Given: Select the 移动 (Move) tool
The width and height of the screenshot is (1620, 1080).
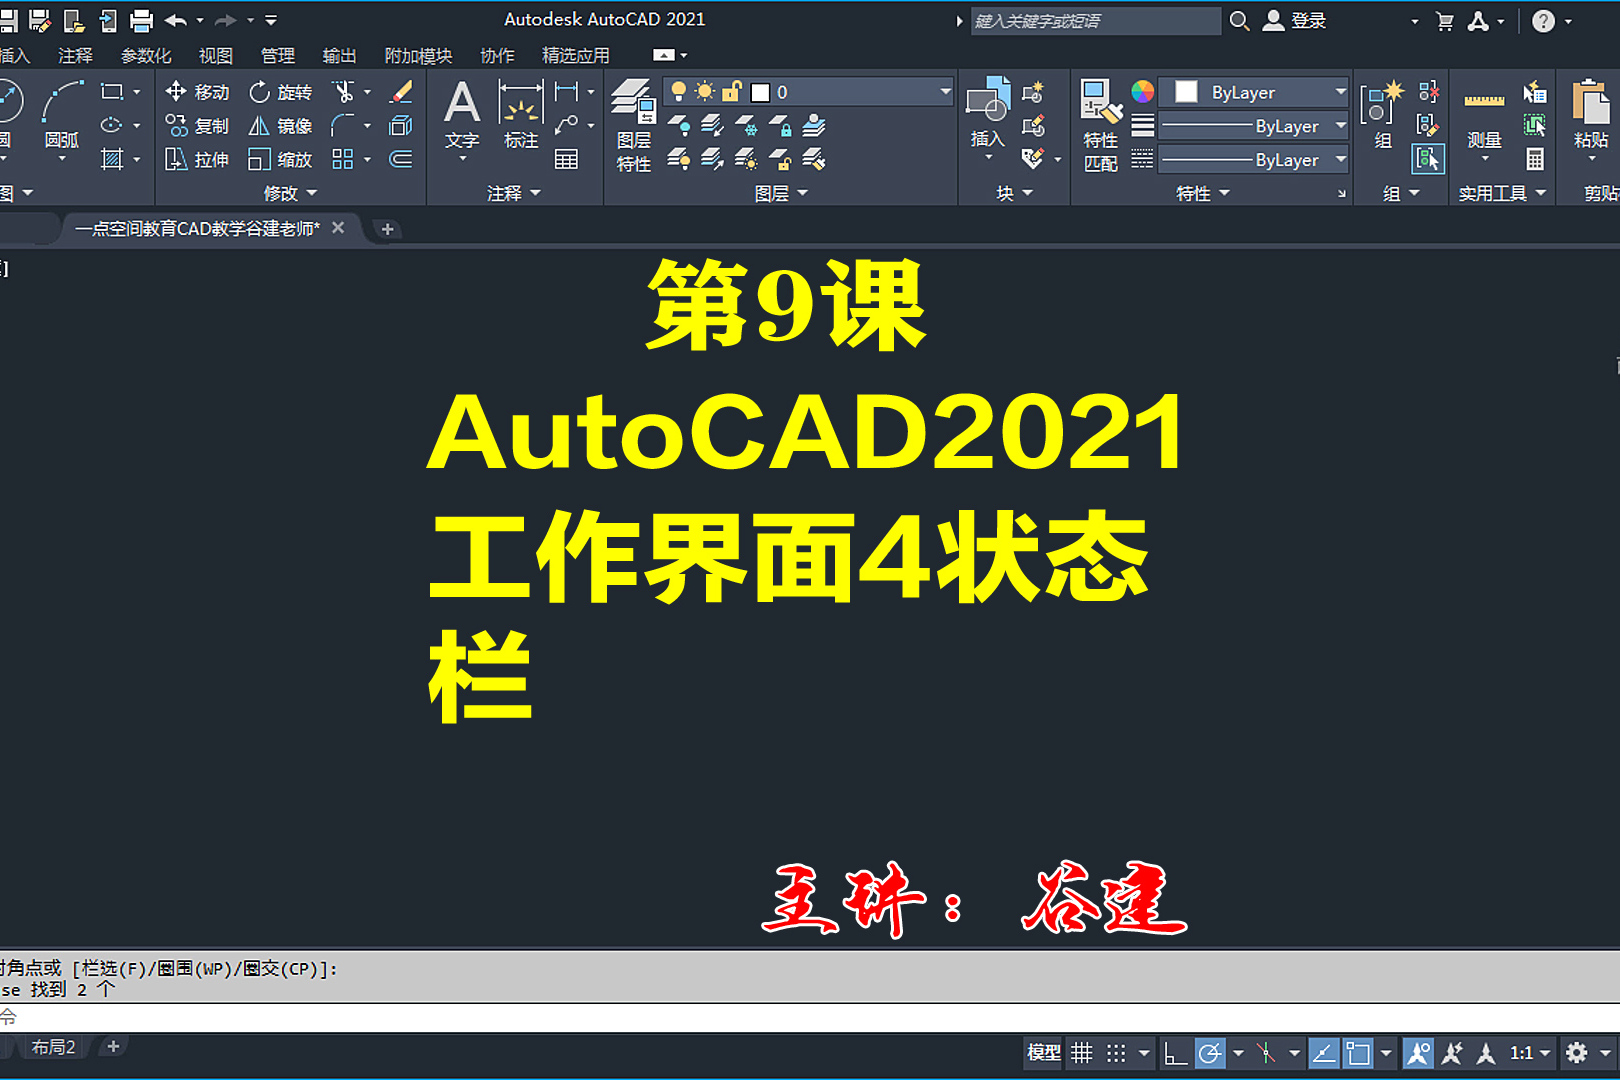Looking at the screenshot, I should [x=198, y=91].
